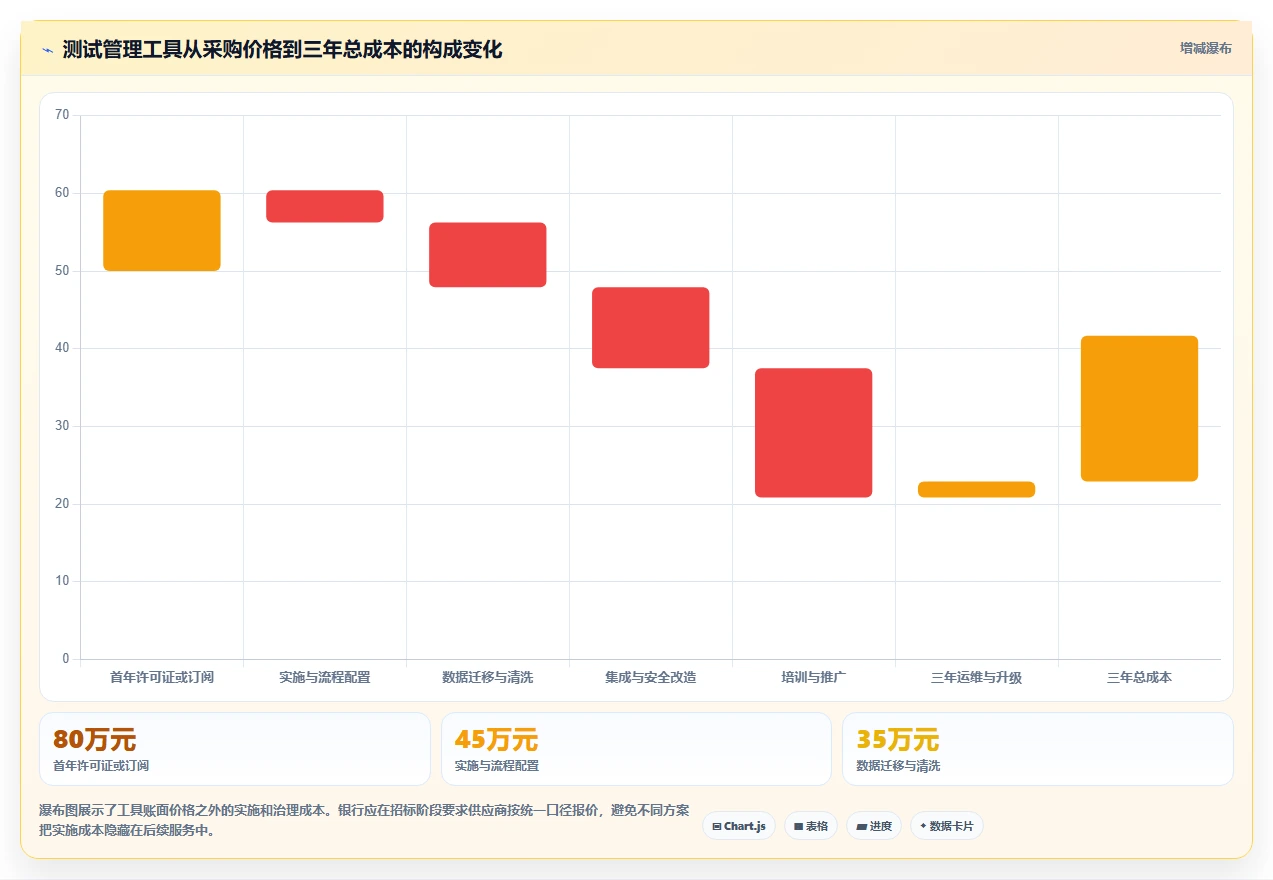
Task: Click the chart title 测试管理工具从采购价格到三年总成本的构成变化
Action: (282, 50)
